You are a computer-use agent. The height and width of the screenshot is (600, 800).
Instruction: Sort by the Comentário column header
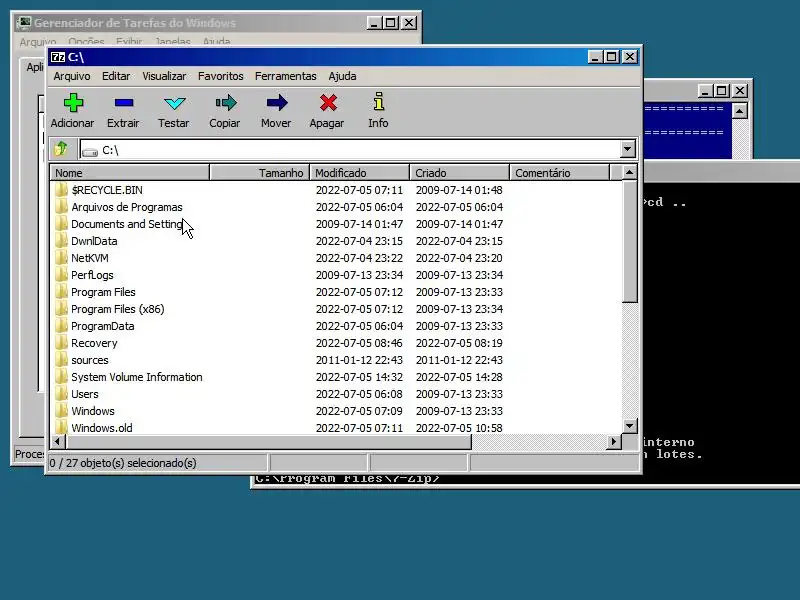(x=559, y=172)
